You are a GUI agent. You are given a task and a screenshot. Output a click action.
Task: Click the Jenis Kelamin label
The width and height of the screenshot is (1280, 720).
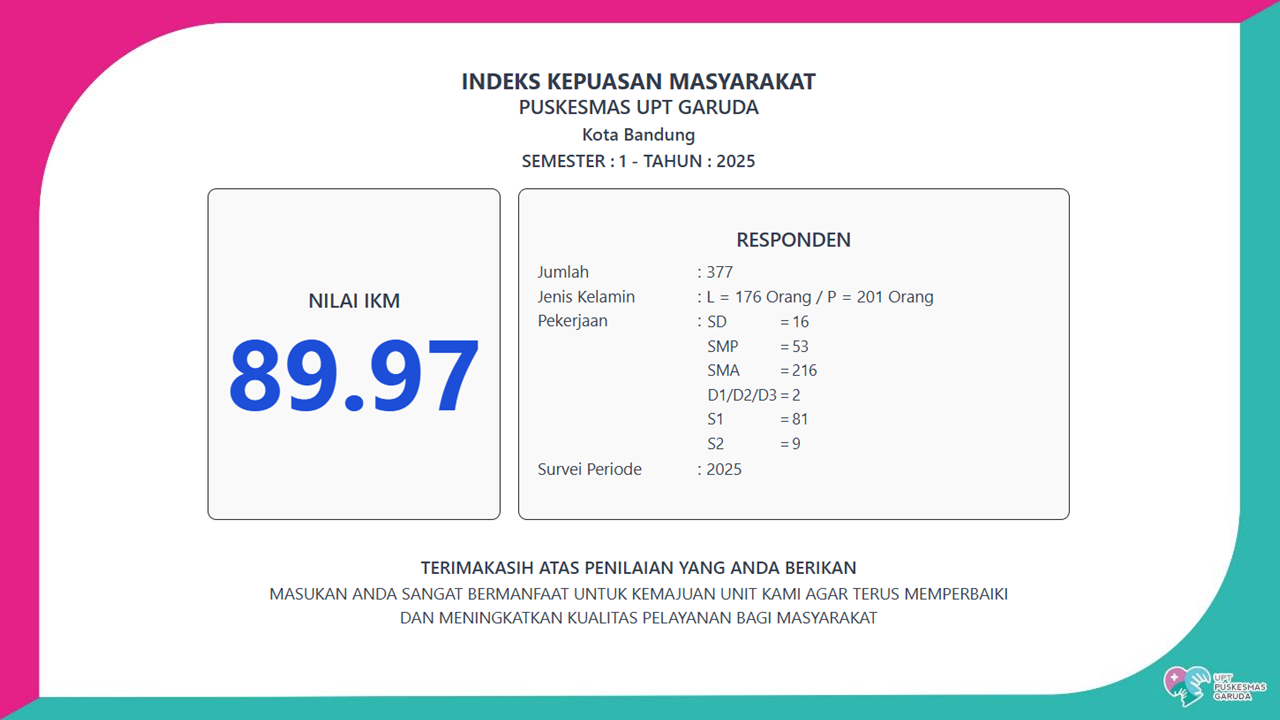click(x=586, y=297)
